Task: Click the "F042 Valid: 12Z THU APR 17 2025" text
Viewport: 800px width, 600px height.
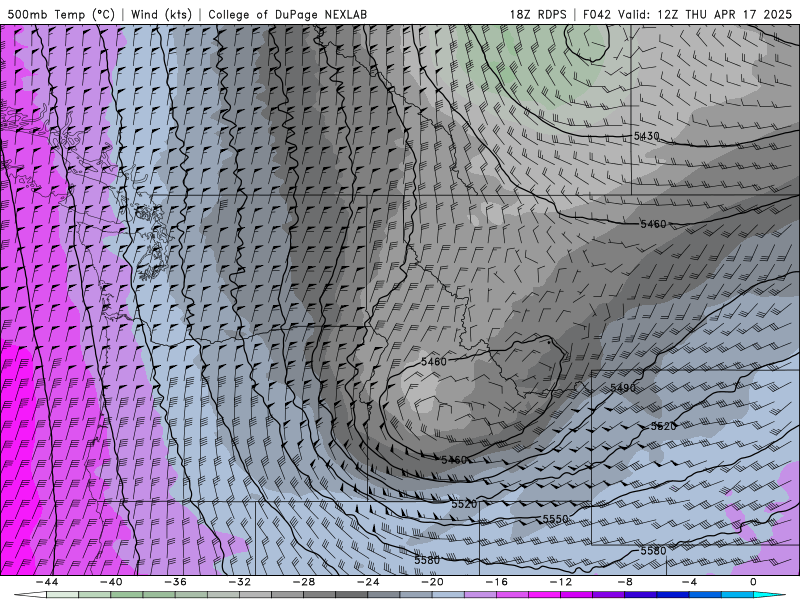Action: point(687,14)
